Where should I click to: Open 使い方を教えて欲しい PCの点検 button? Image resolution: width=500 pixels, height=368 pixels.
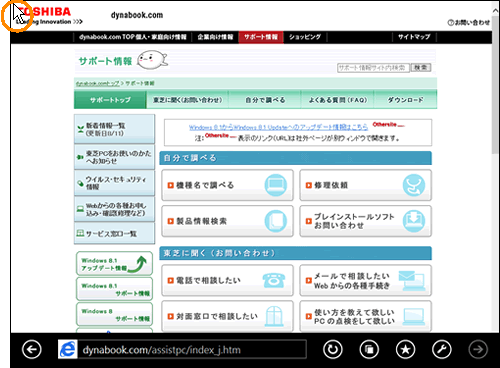365,316
